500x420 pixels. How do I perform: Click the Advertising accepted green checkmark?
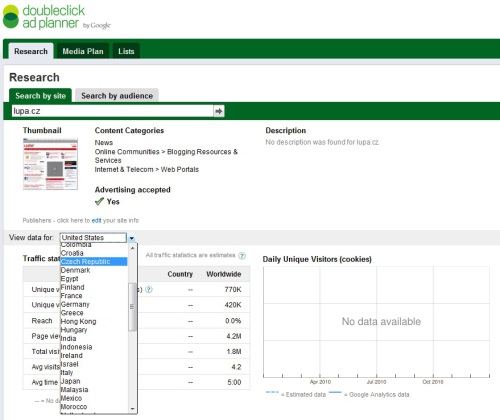click(x=99, y=201)
